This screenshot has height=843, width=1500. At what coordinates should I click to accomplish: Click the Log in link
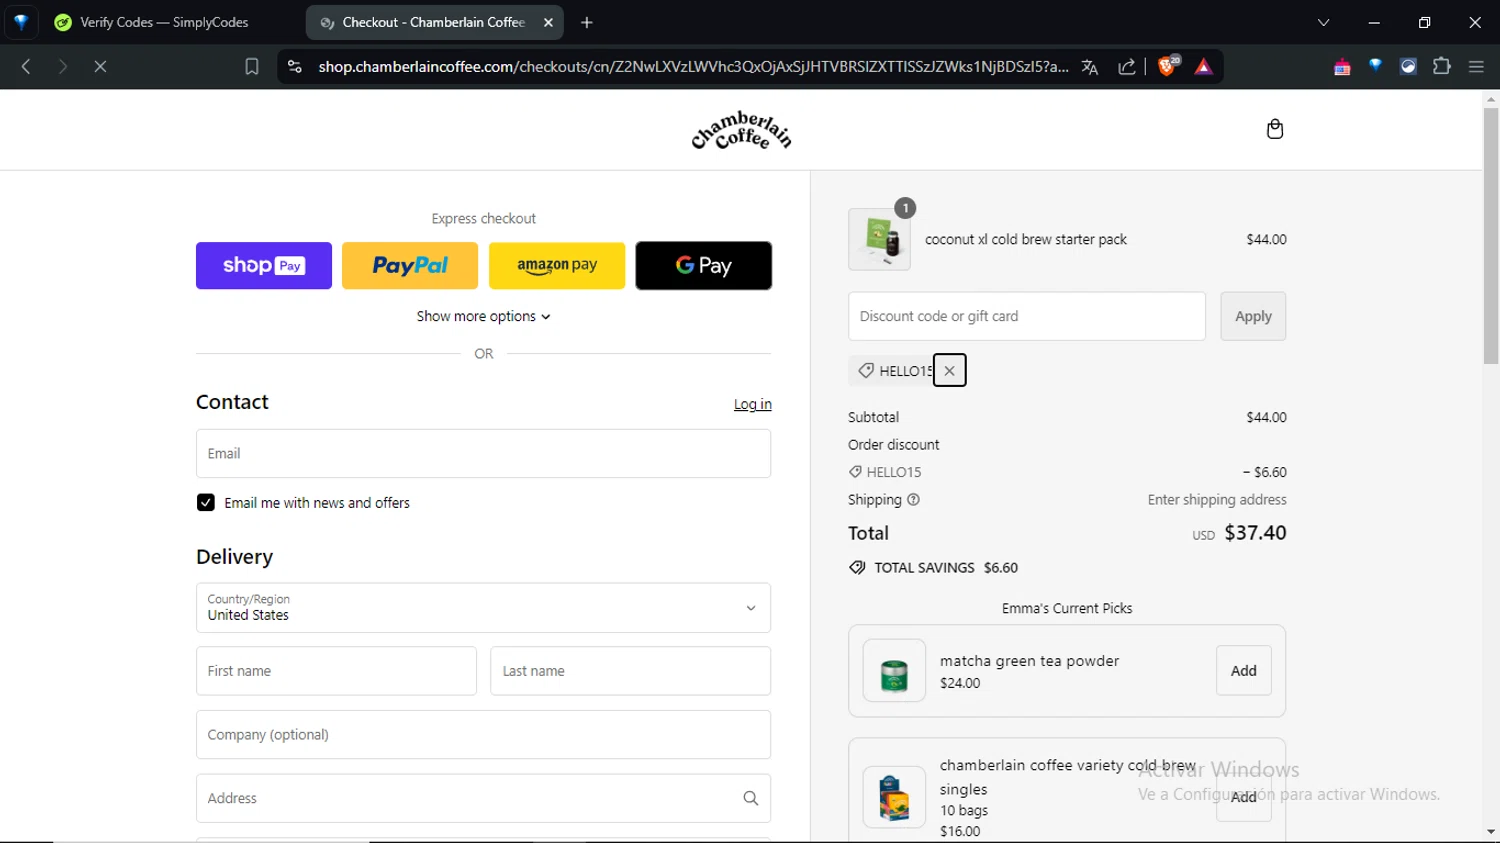(x=753, y=404)
